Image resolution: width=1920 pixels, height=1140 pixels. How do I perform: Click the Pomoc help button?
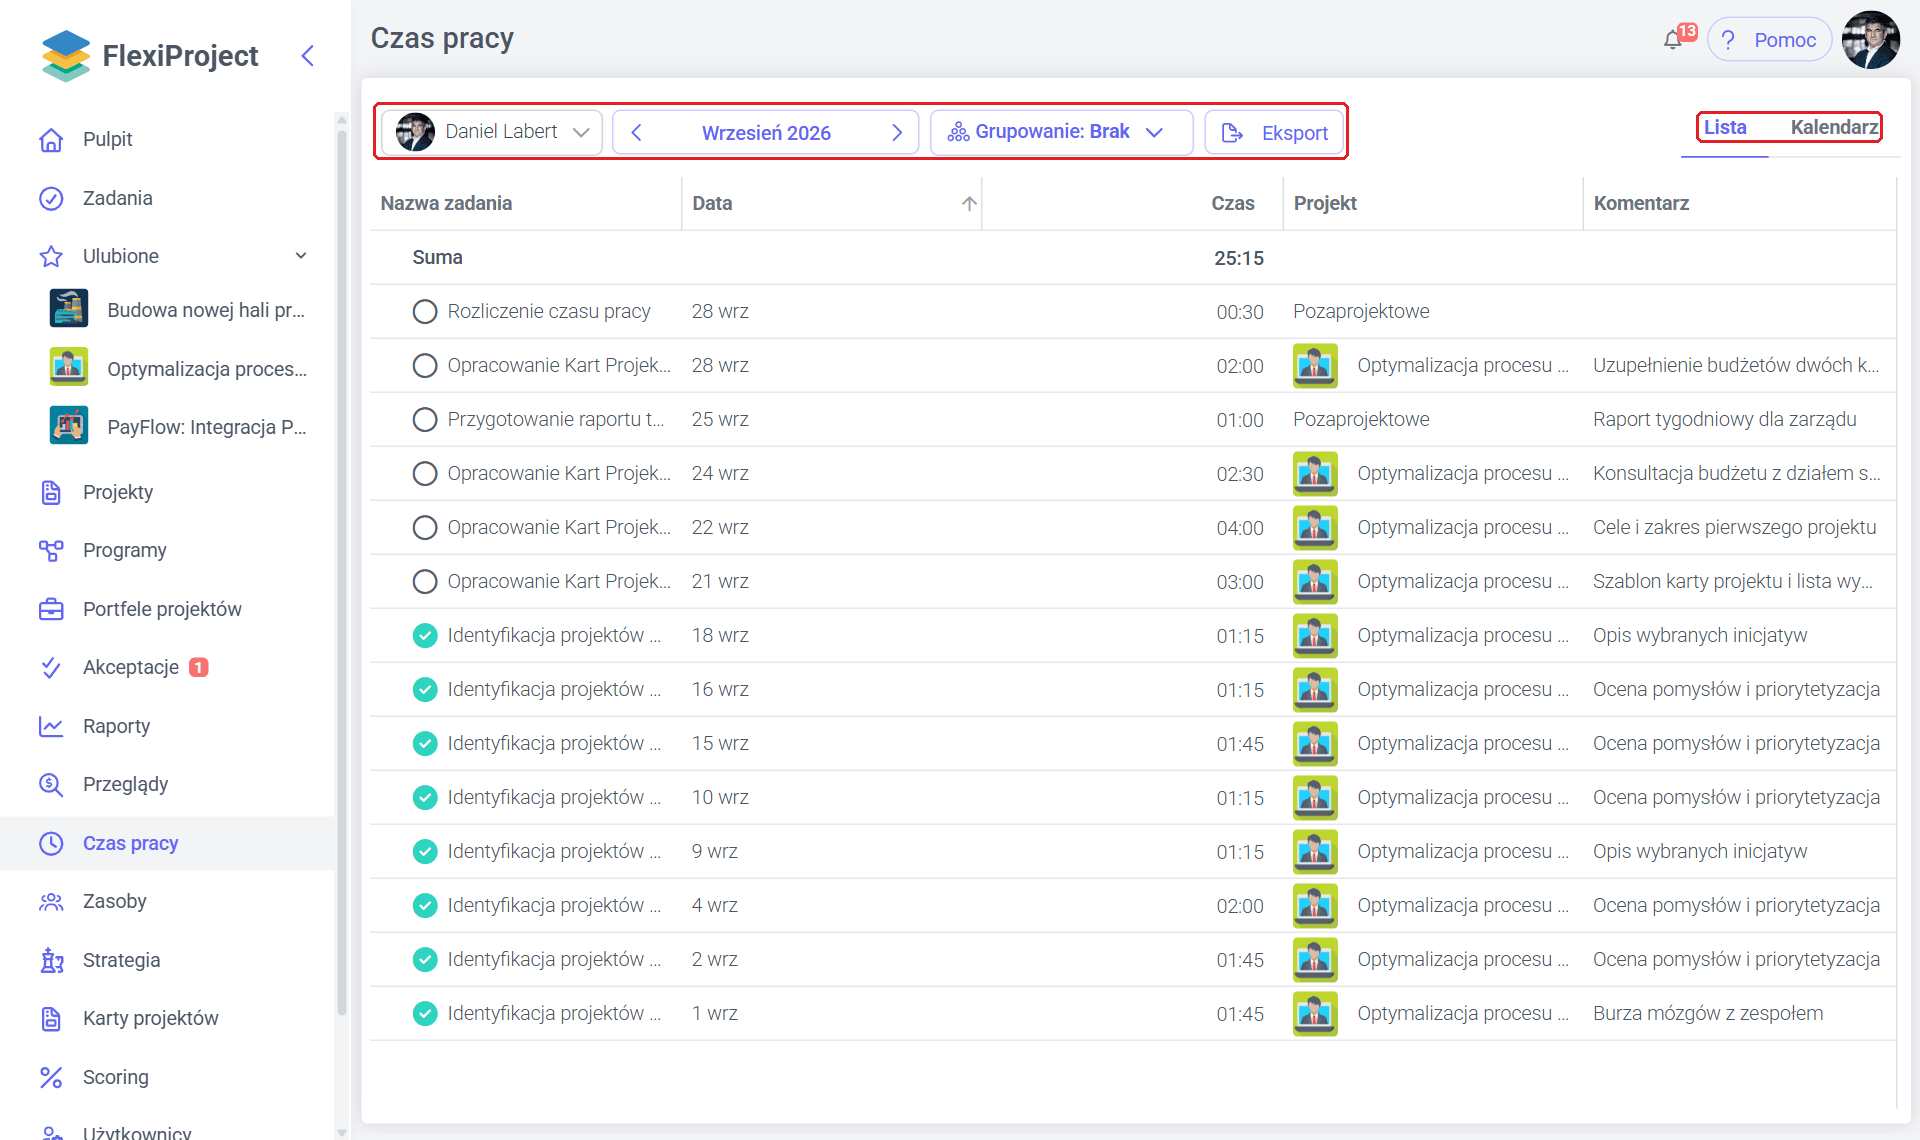1769,40
